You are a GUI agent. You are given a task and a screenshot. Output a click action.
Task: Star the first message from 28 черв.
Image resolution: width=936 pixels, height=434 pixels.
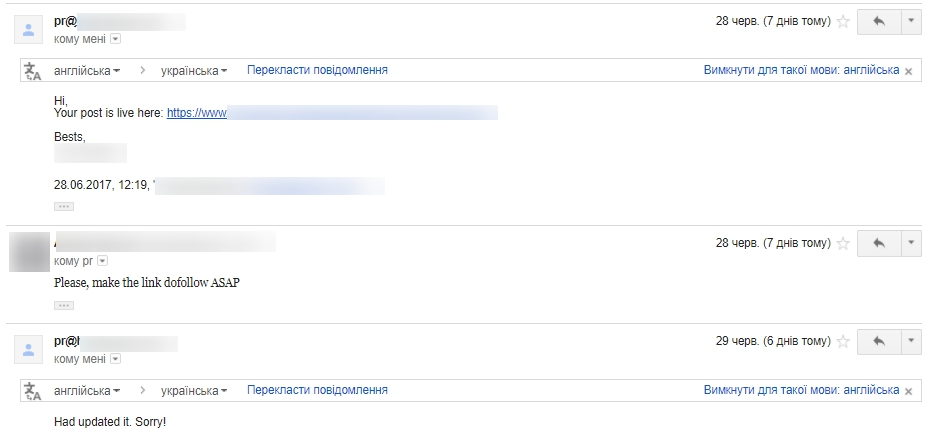click(x=843, y=21)
